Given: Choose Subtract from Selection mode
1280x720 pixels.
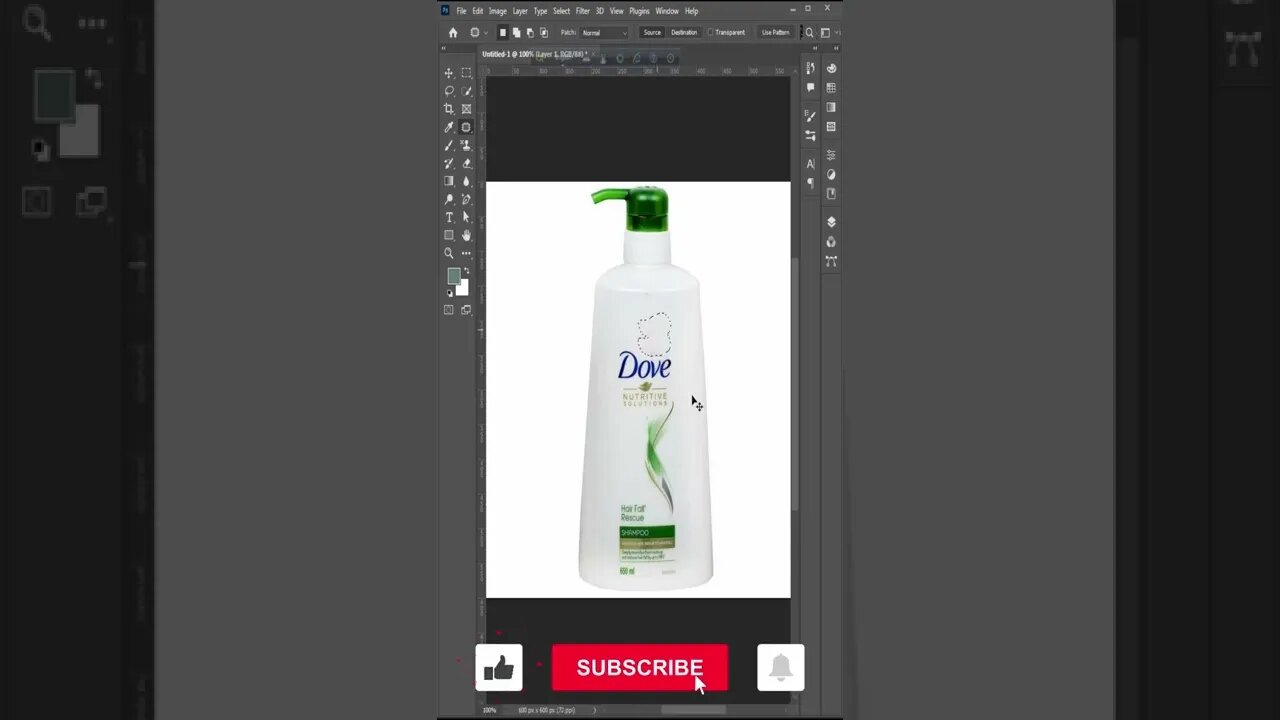Looking at the screenshot, I should (x=530, y=32).
